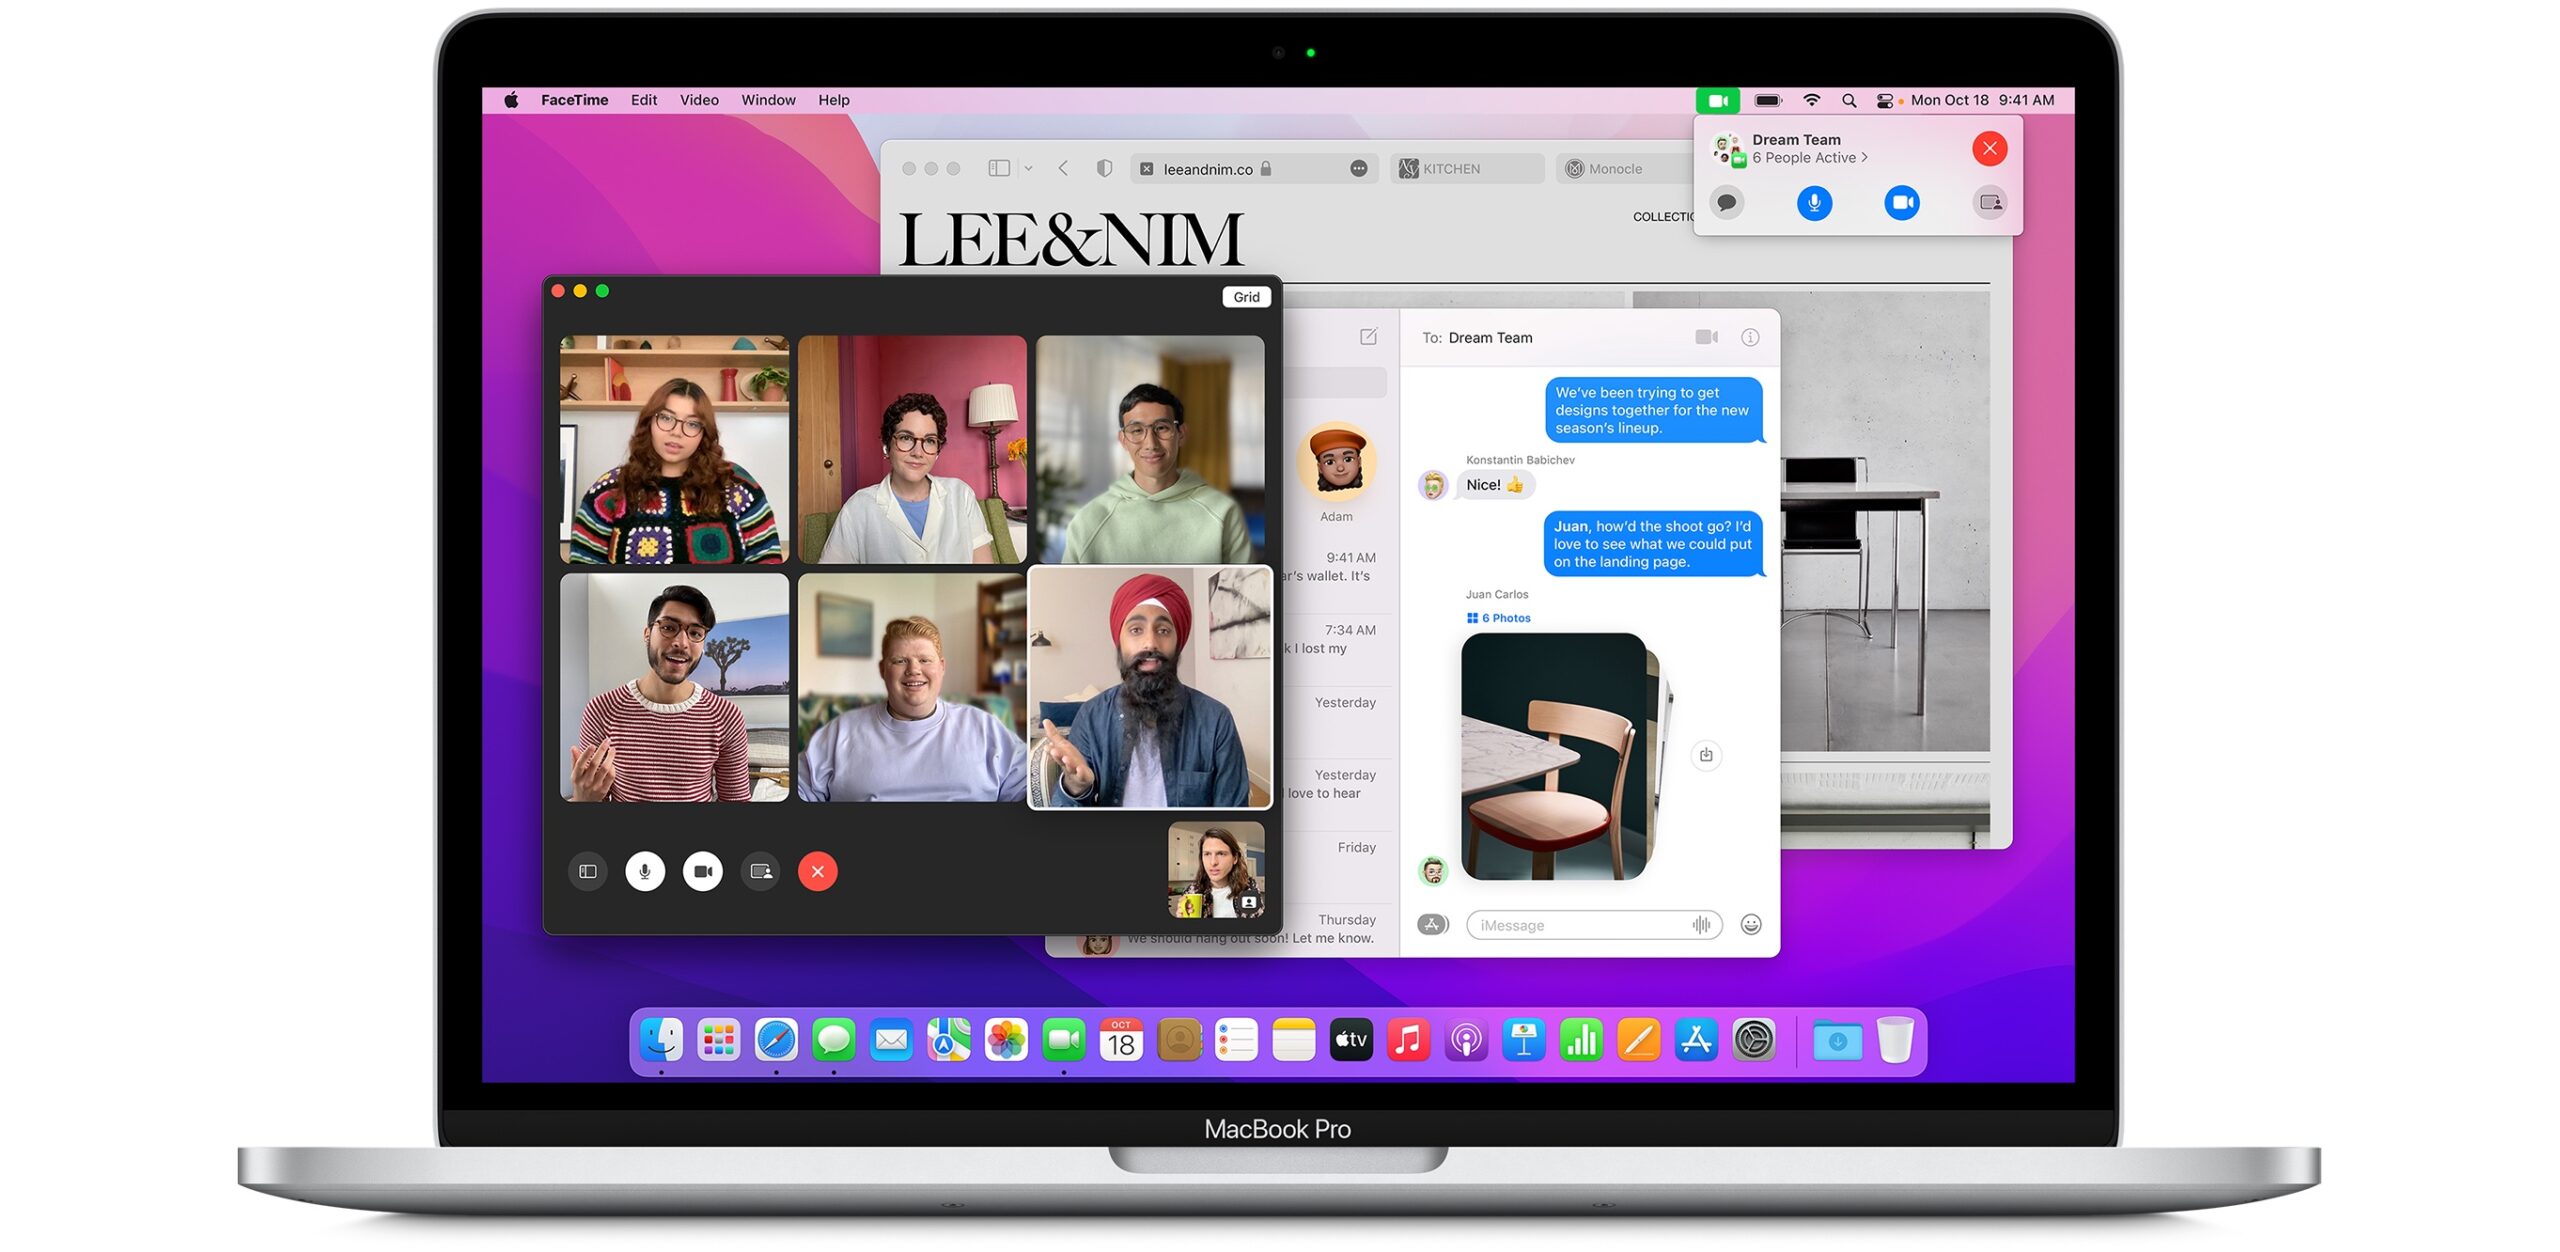Expand 6 People Active details

pos(1810,158)
